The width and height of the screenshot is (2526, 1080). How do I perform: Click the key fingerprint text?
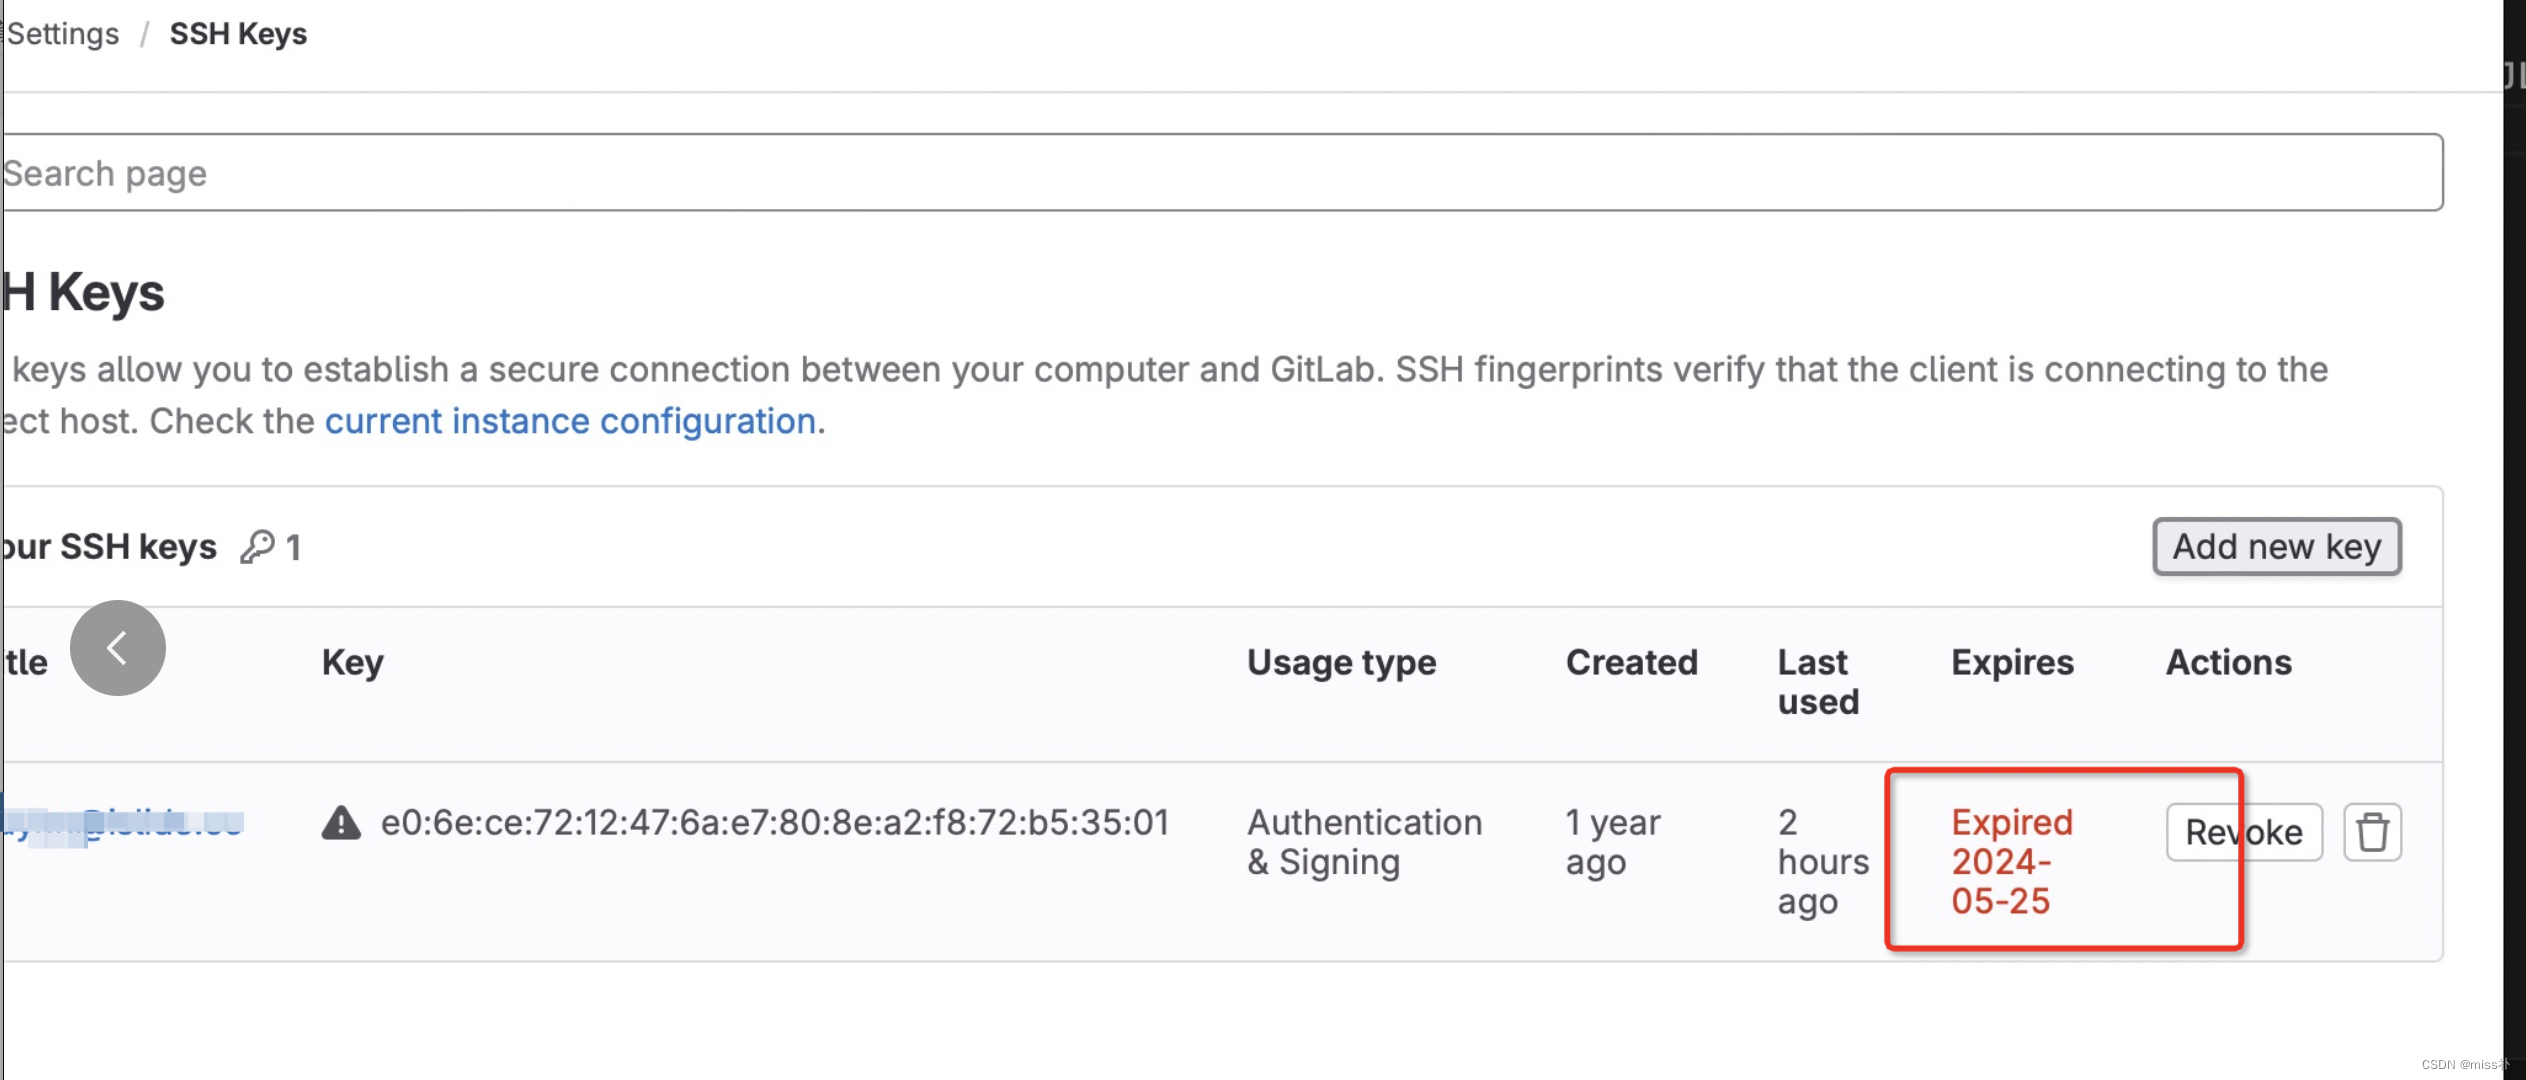775,823
